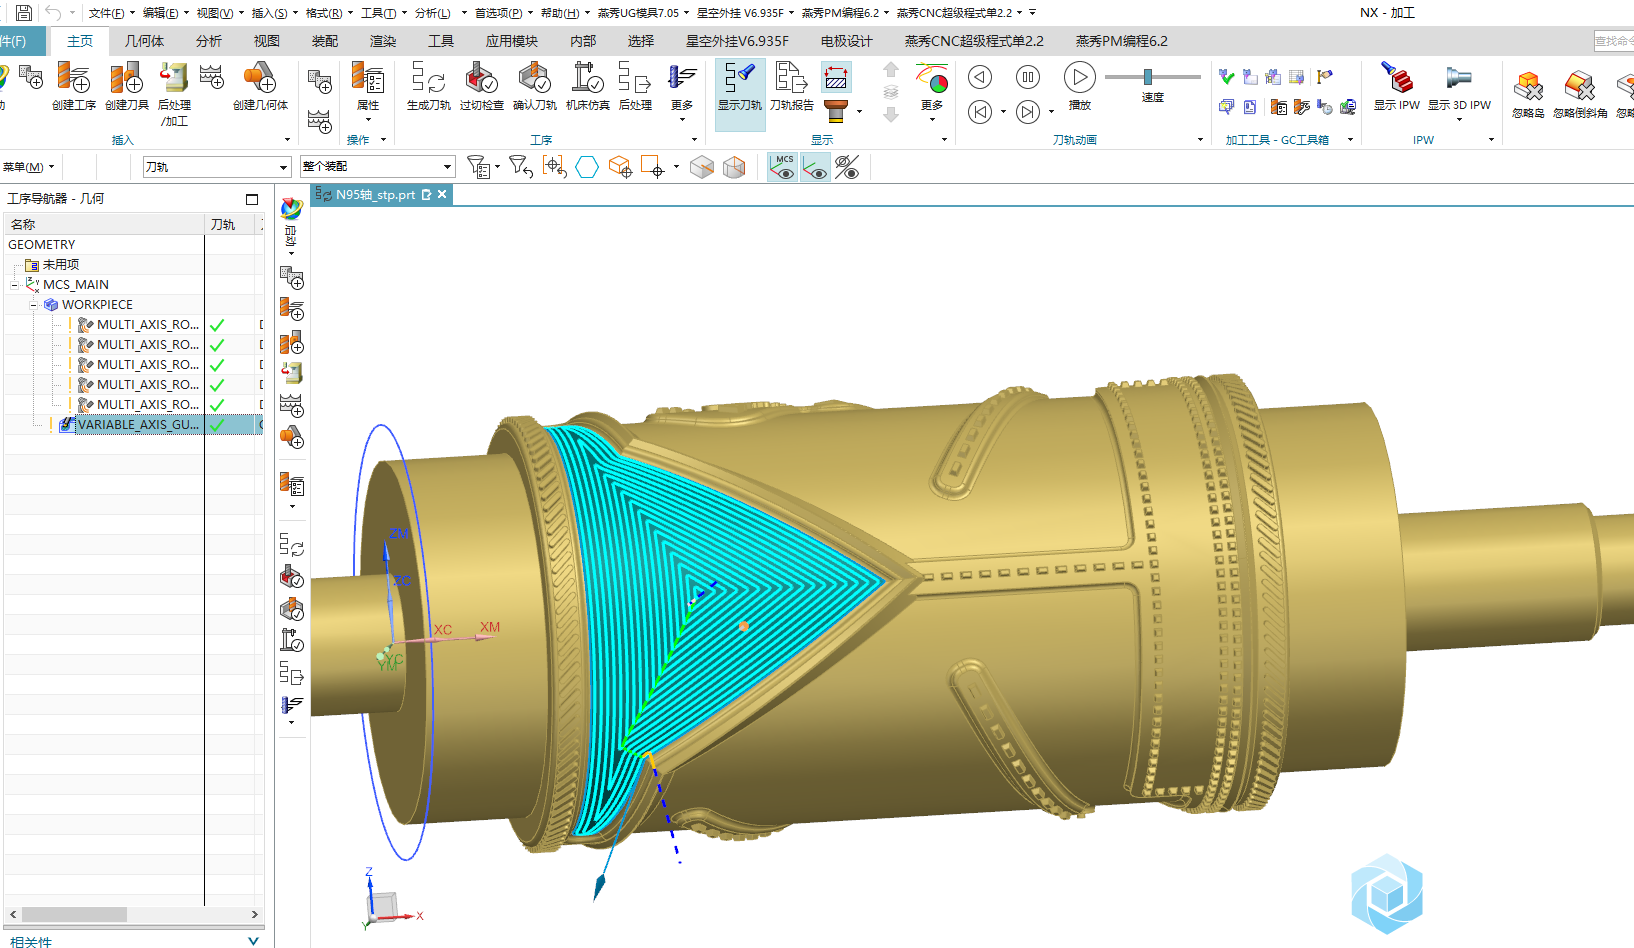Select the VARIABLE_AXIS_GU... operation row
The height and width of the screenshot is (948, 1634).
[133, 425]
